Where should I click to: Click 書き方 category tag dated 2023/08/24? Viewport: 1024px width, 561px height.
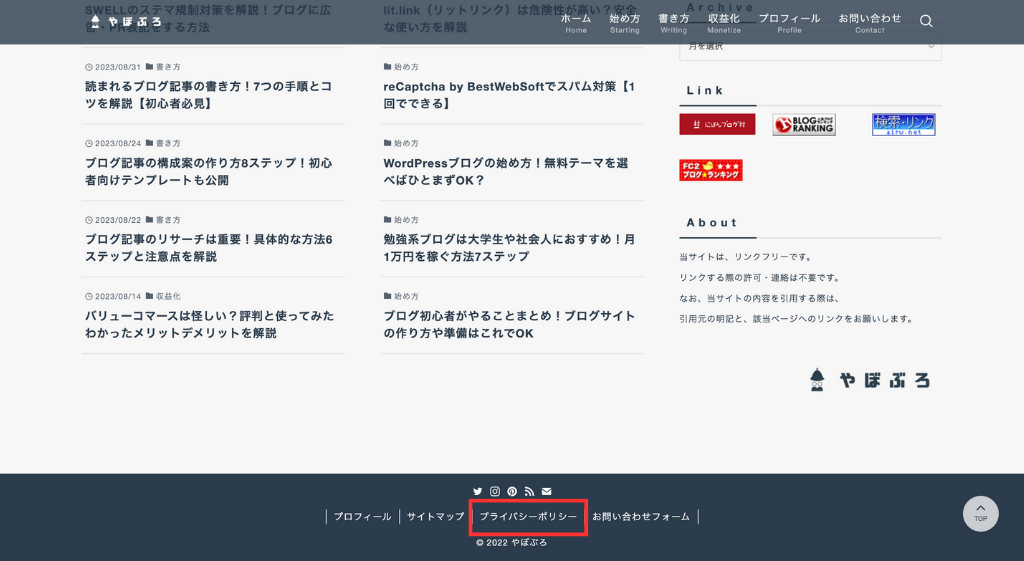tap(163, 143)
